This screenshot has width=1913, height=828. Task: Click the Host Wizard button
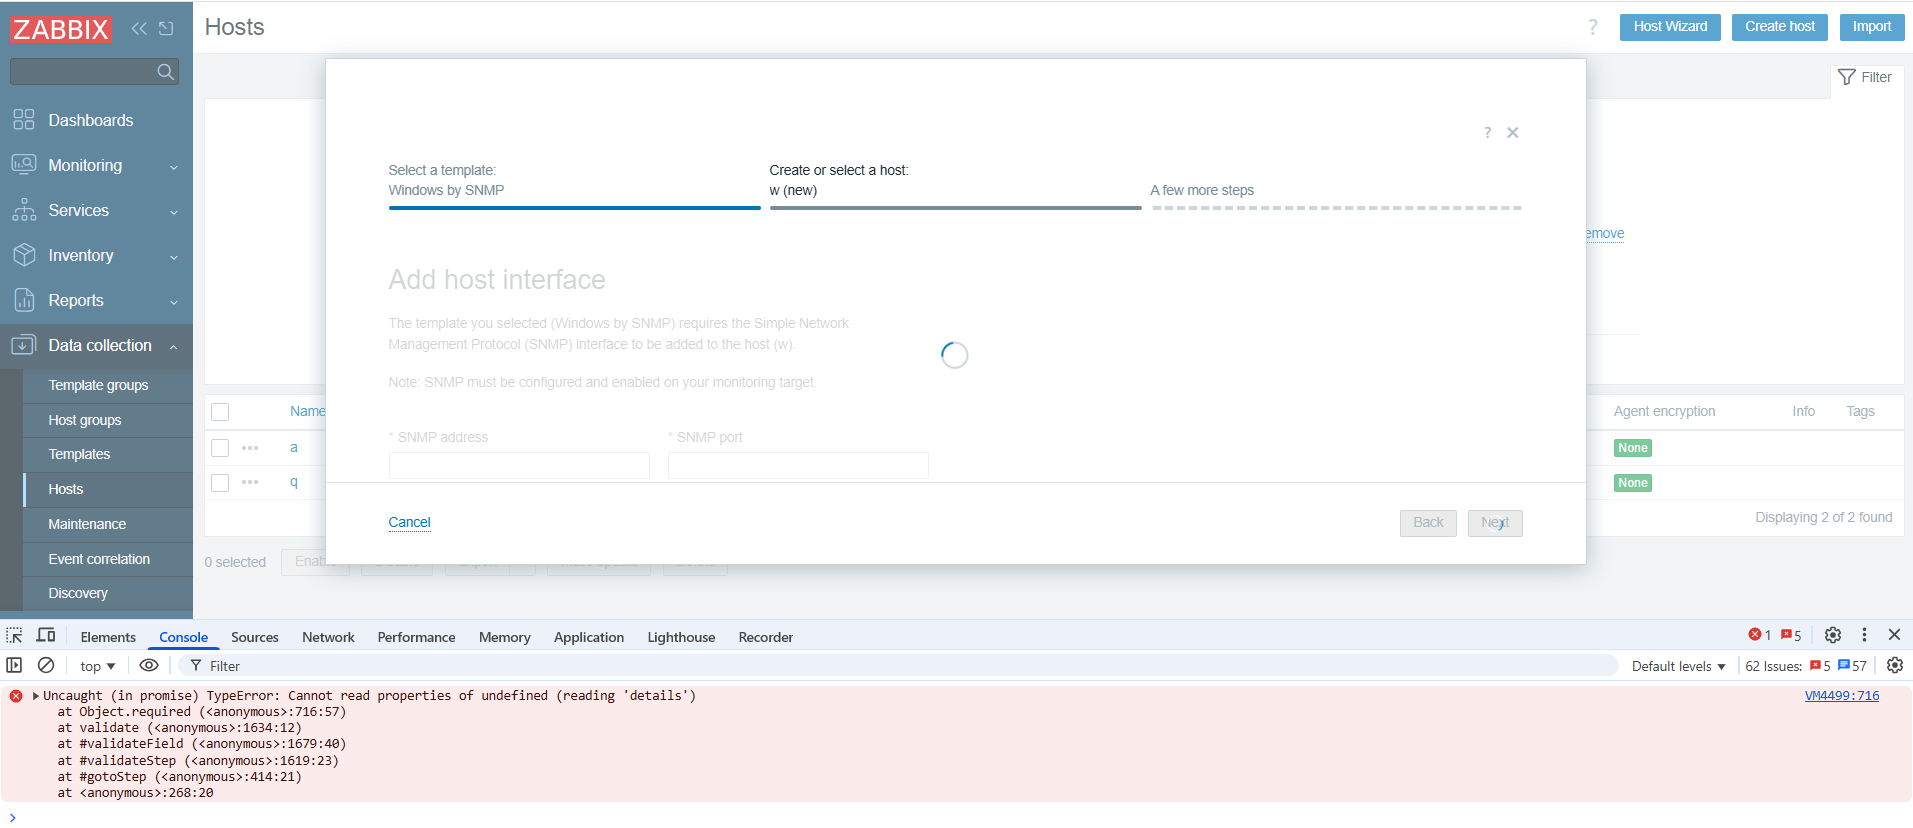(1670, 27)
